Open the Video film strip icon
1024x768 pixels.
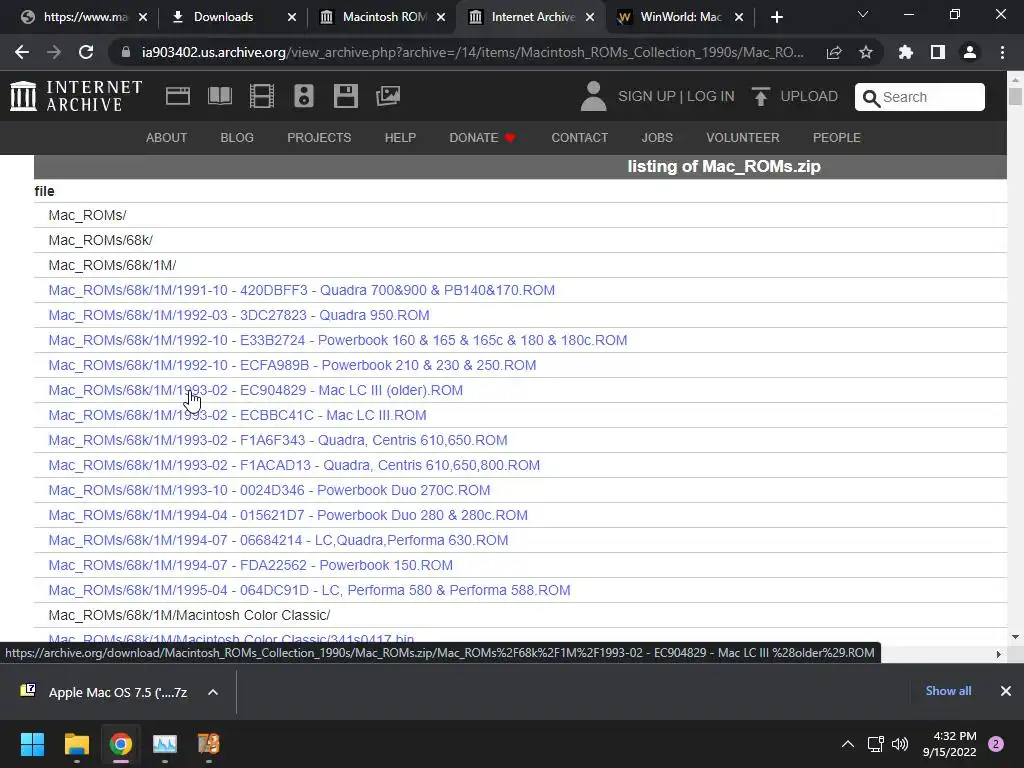point(261,96)
